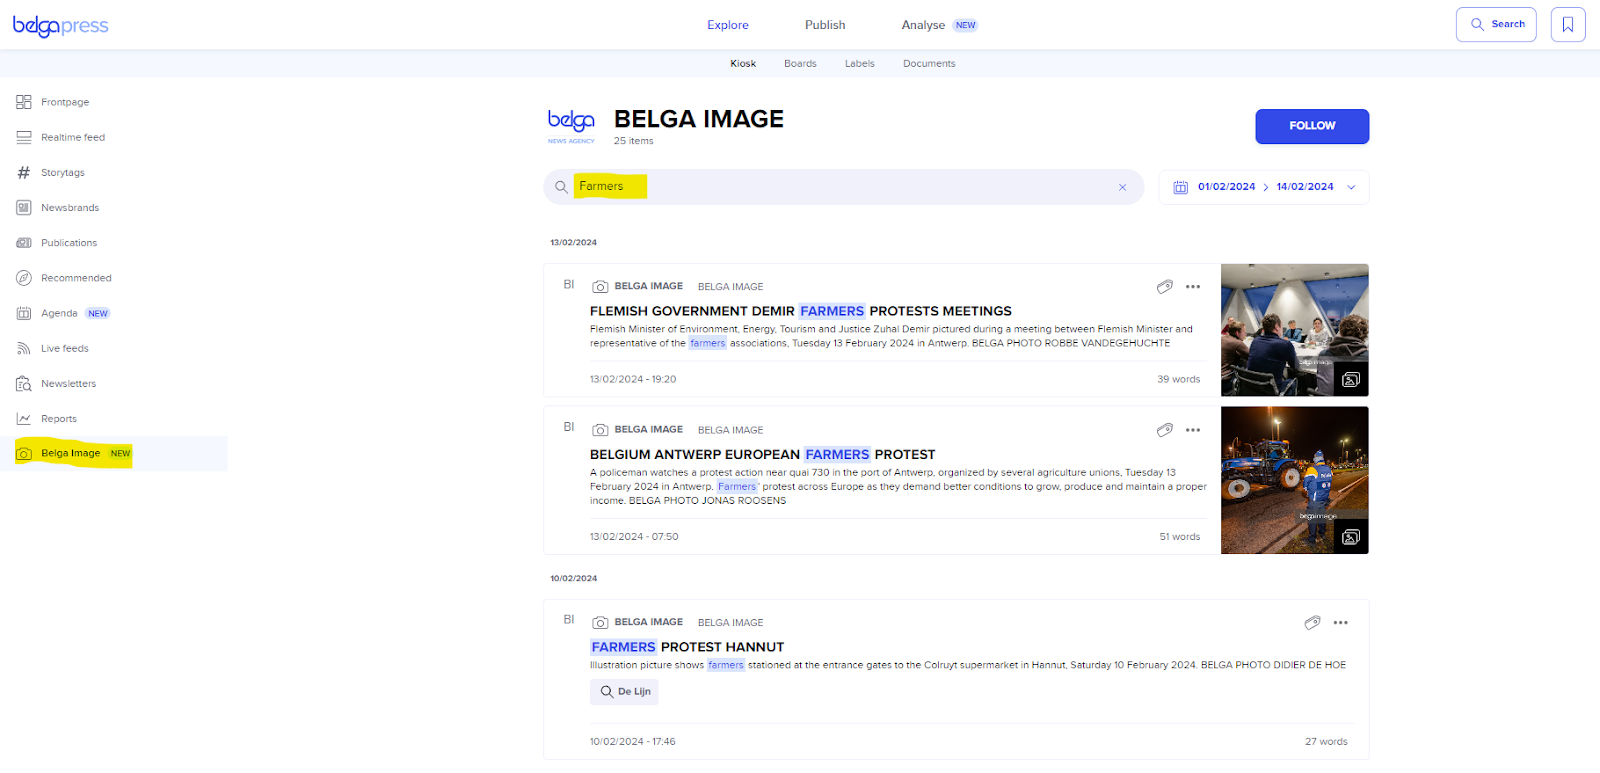Image resolution: width=1600 pixels, height=773 pixels.
Task: Open the Explore menu
Action: (x=728, y=25)
